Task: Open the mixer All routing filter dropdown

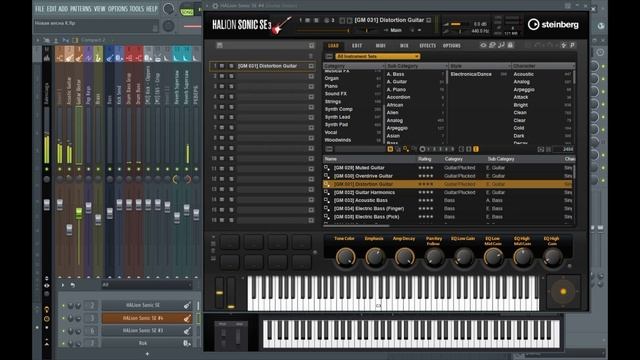Action: 146,284
